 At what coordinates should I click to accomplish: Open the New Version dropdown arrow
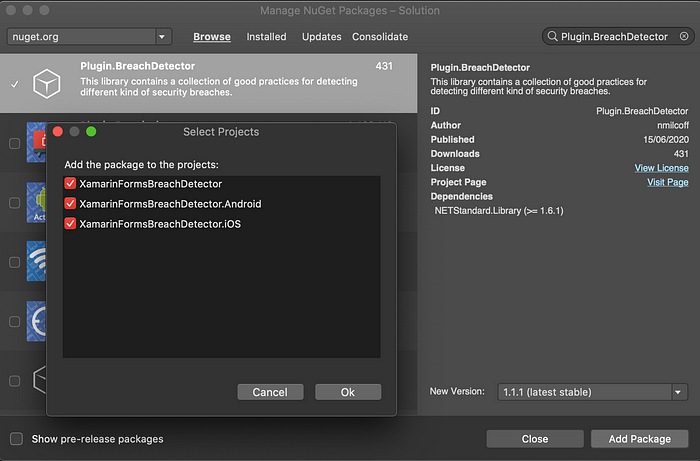coord(678,392)
